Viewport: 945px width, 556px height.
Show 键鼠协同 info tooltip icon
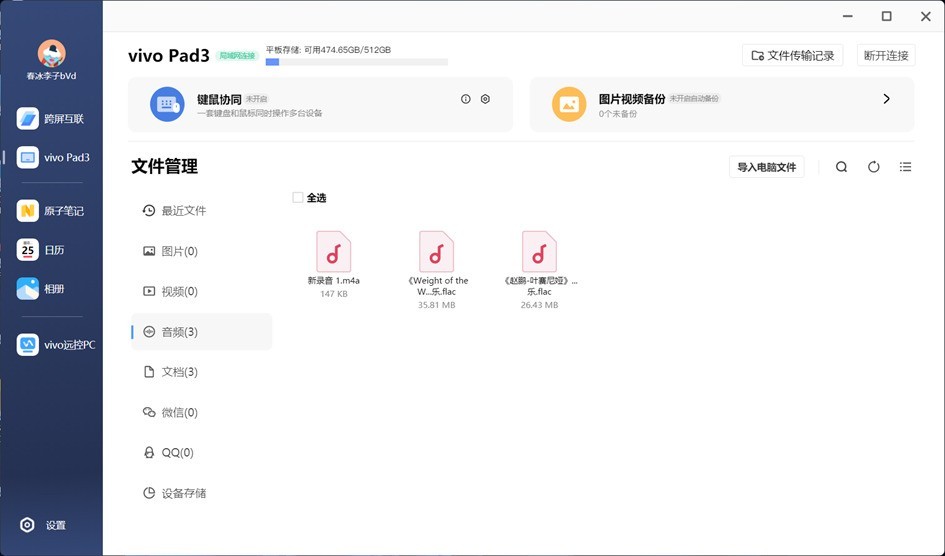pyautogui.click(x=465, y=99)
